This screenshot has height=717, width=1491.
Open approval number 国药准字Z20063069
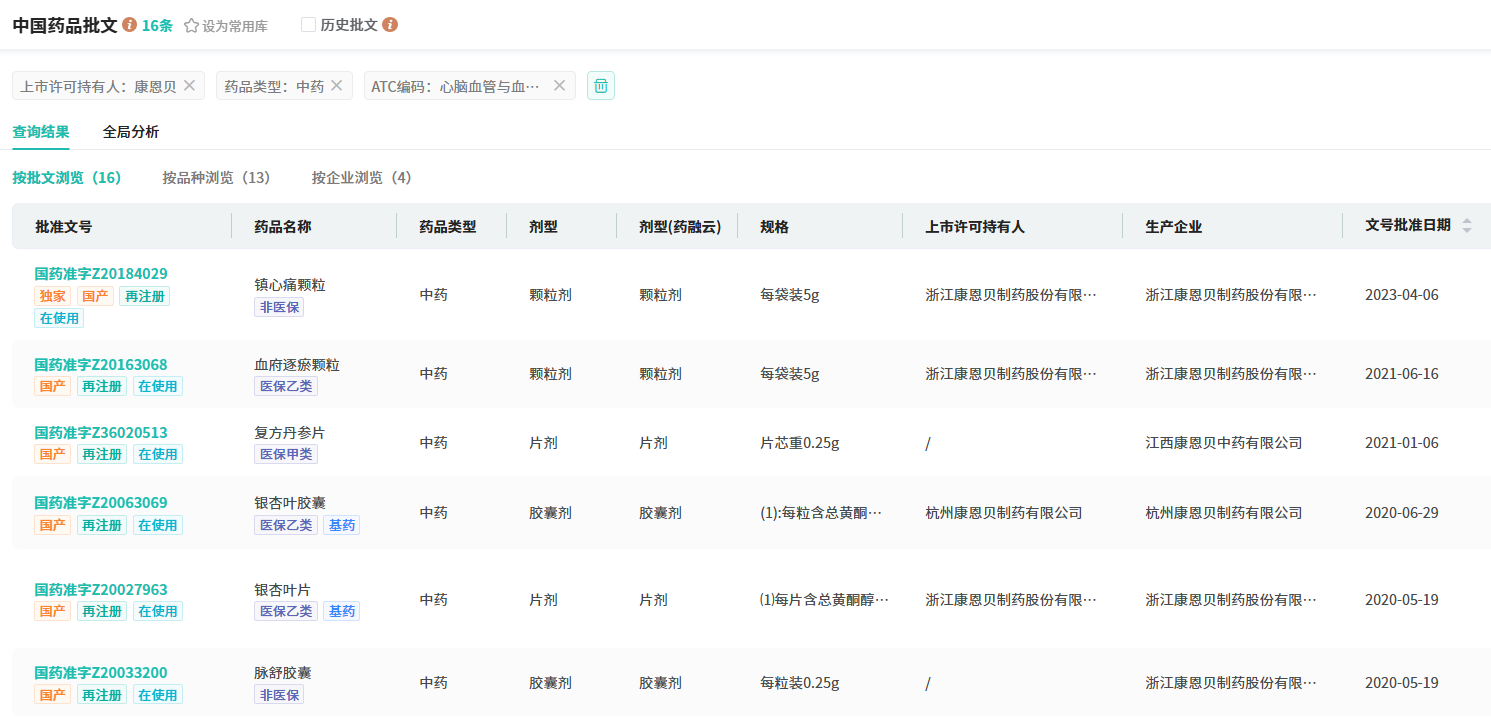(x=101, y=503)
